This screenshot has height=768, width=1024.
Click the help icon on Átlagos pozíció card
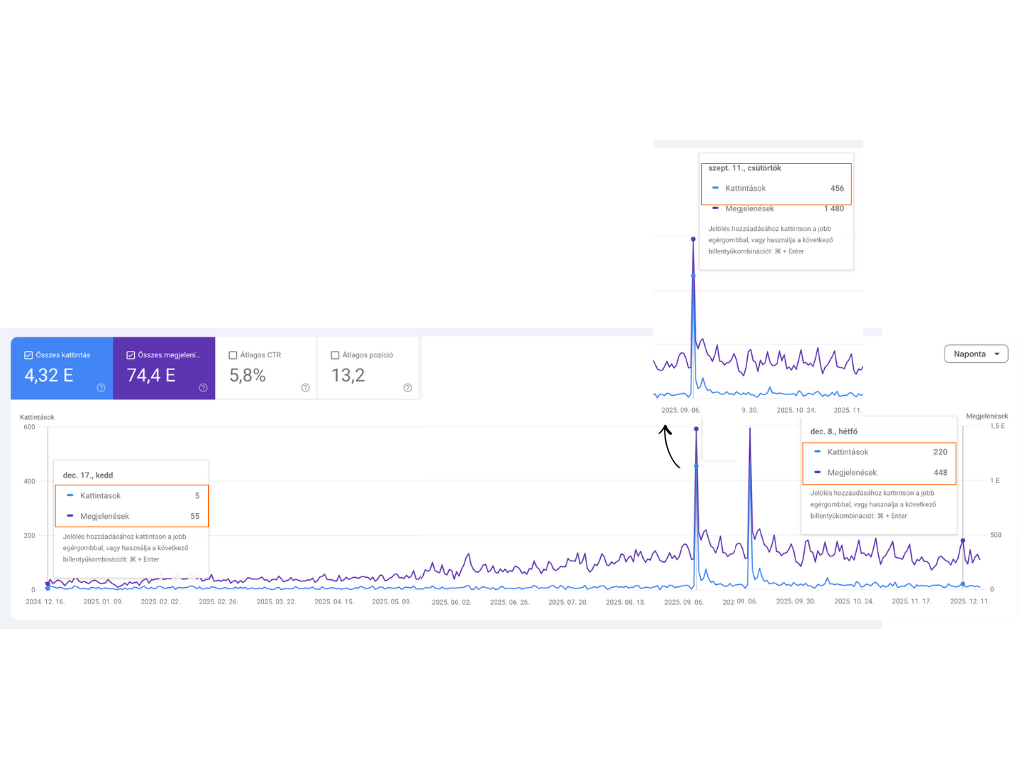coord(407,386)
